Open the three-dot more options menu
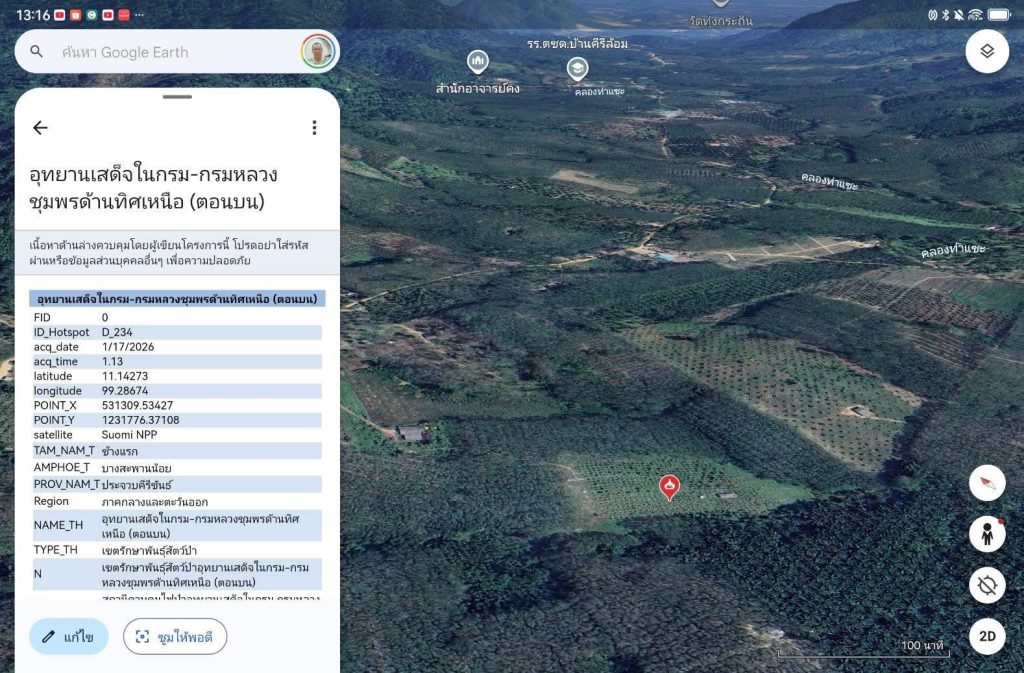Viewport: 1024px width, 673px height. click(x=314, y=128)
